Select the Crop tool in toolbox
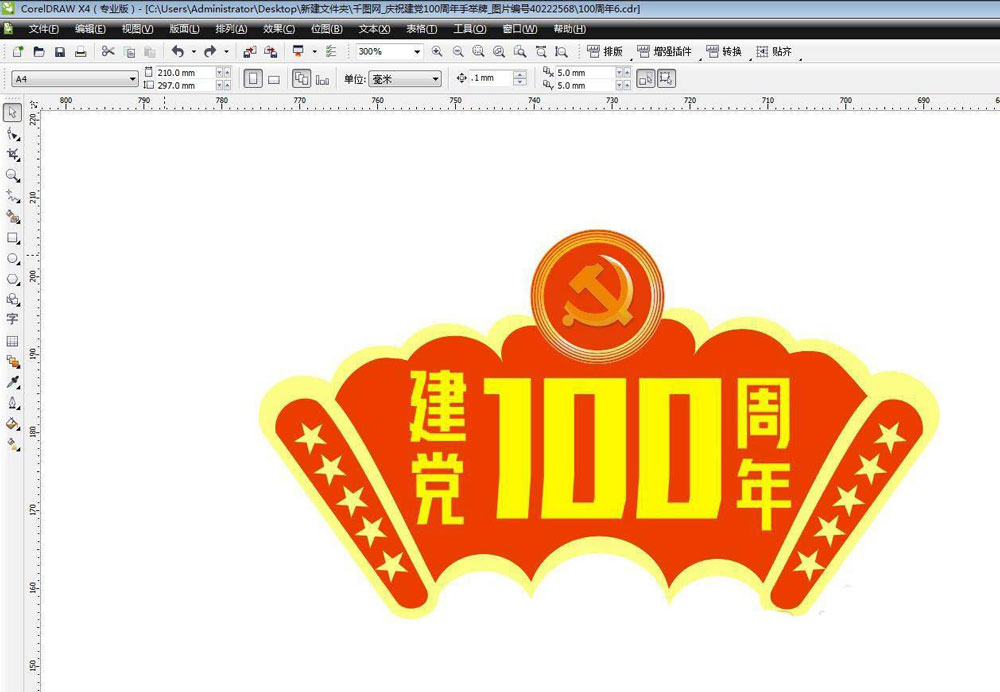This screenshot has width=1000, height=692. 13,155
